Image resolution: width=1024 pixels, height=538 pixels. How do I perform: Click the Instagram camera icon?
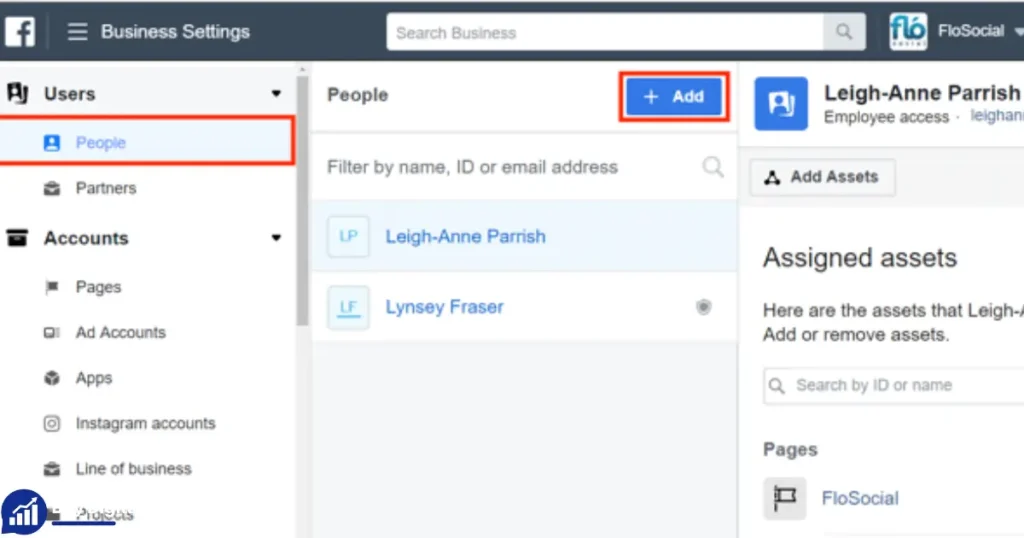click(x=52, y=424)
